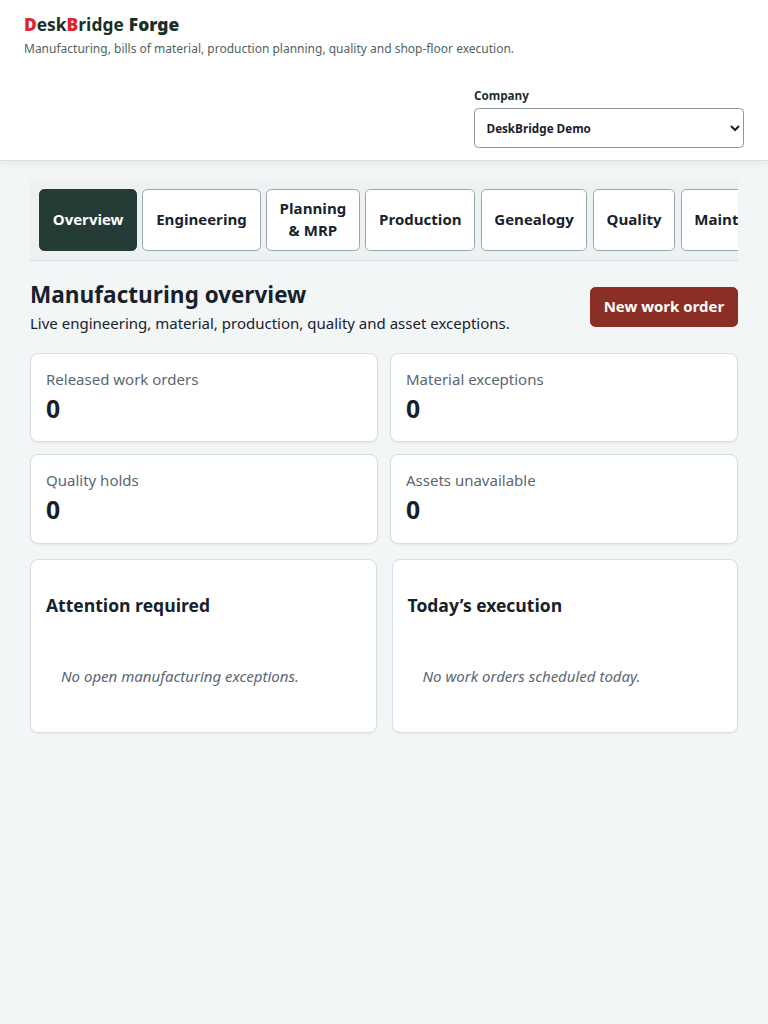This screenshot has width=768, height=1024.
Task: Show the partially hidden Maintenance tab
Action: pyautogui.click(x=710, y=220)
